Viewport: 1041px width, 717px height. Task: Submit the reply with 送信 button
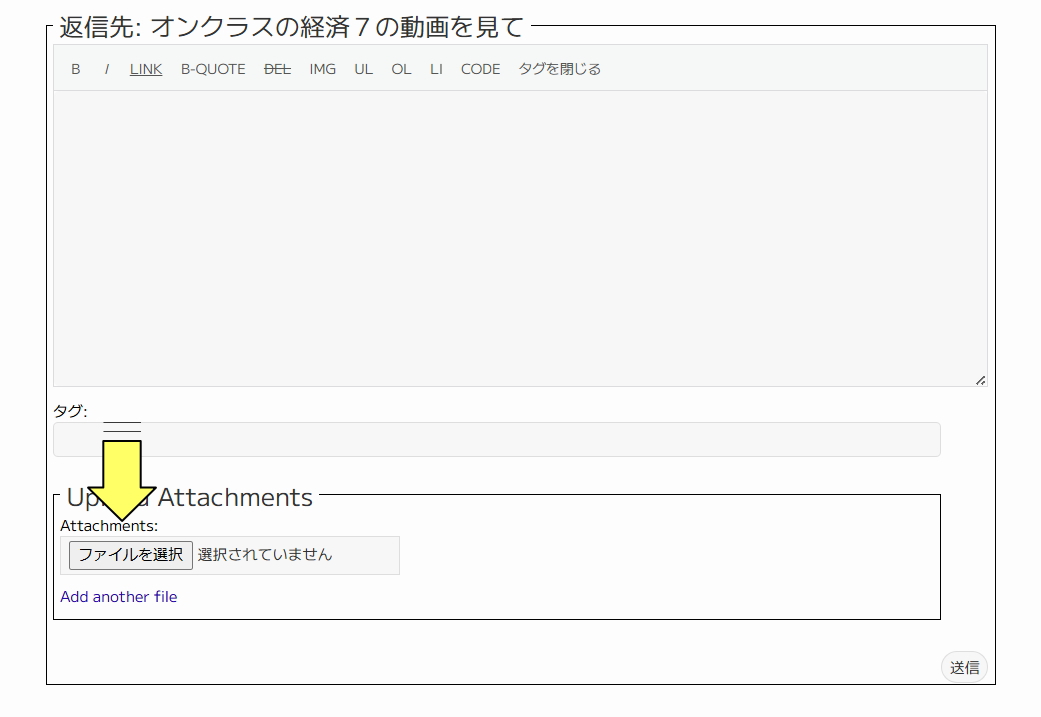click(x=964, y=668)
